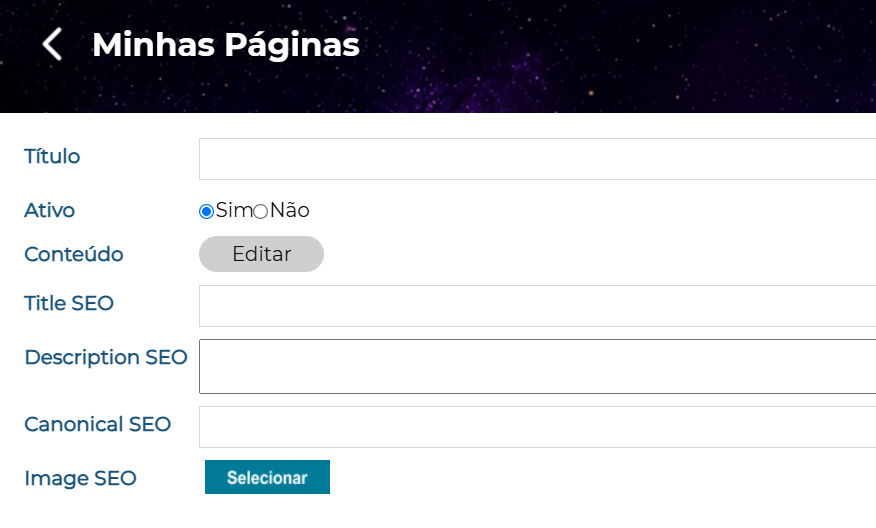This screenshot has height=528, width=876.
Task: Click the Título field label
Action: click(52, 156)
